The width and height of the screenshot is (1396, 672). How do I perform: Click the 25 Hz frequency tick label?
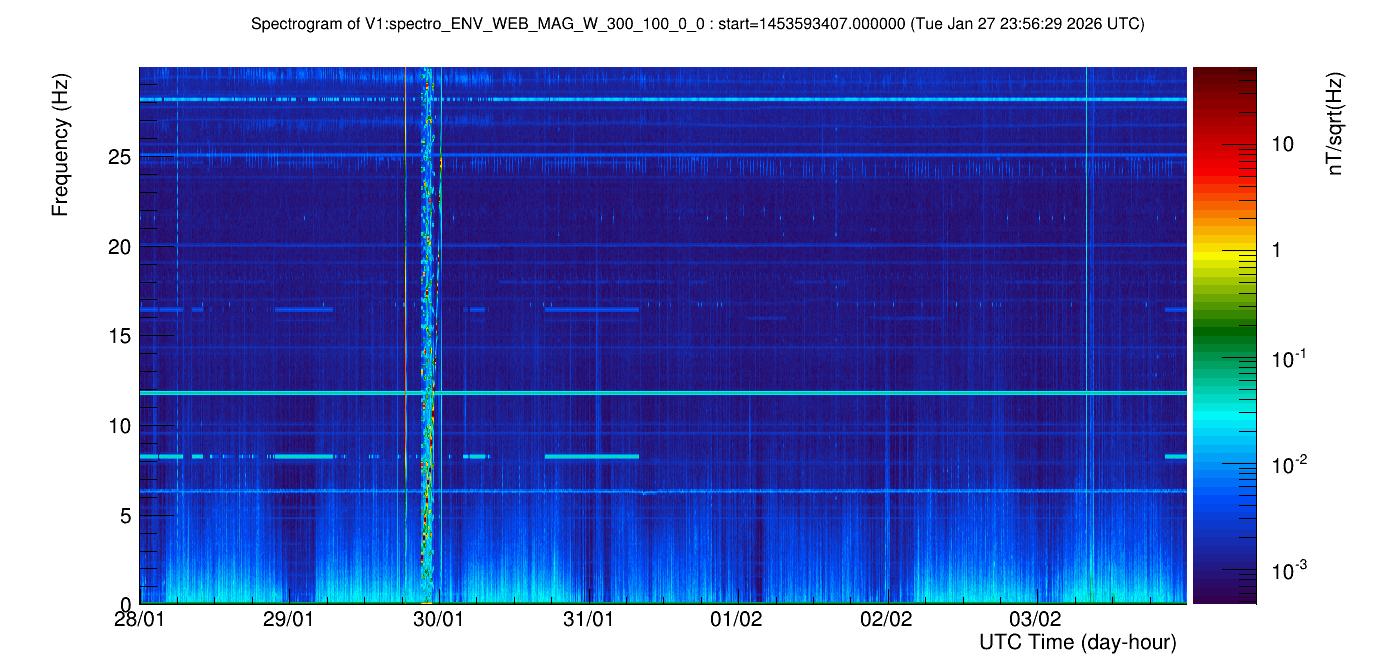tap(121, 157)
